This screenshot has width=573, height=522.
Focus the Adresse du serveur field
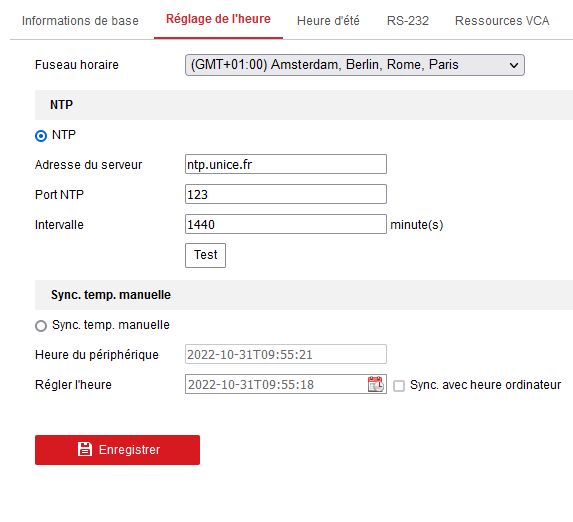pyautogui.click(x=286, y=164)
